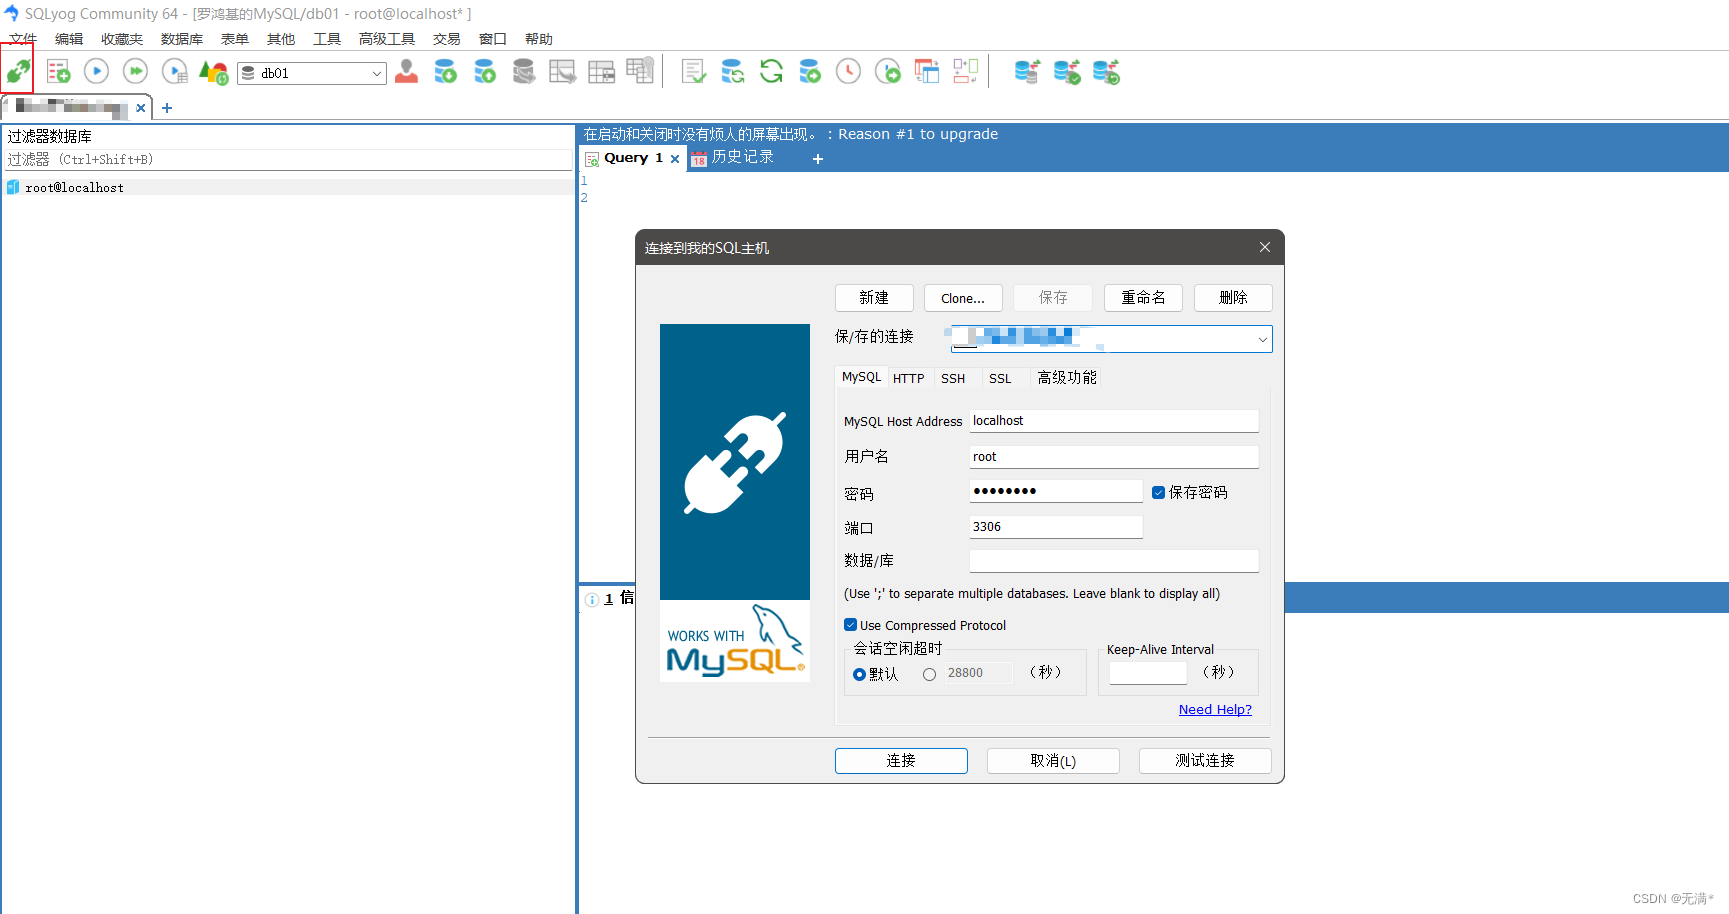Open the query builder window icon

click(x=927, y=71)
